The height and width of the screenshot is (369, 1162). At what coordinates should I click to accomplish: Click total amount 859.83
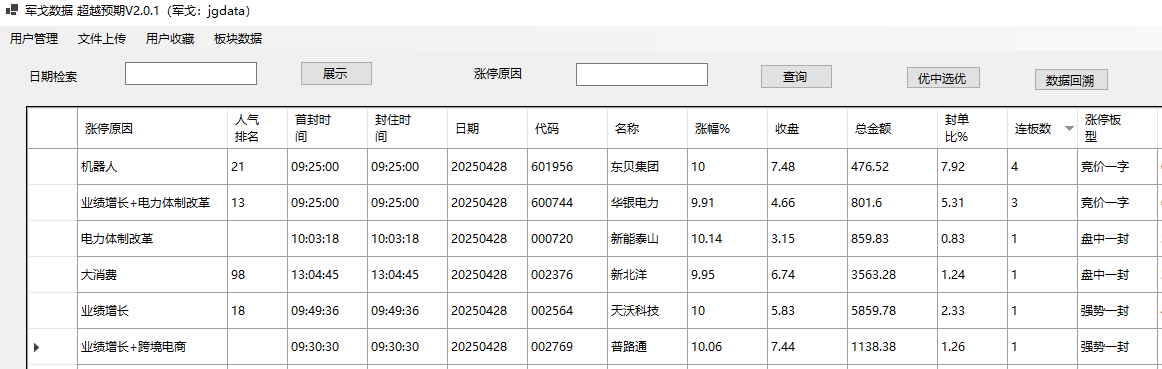click(x=892, y=239)
